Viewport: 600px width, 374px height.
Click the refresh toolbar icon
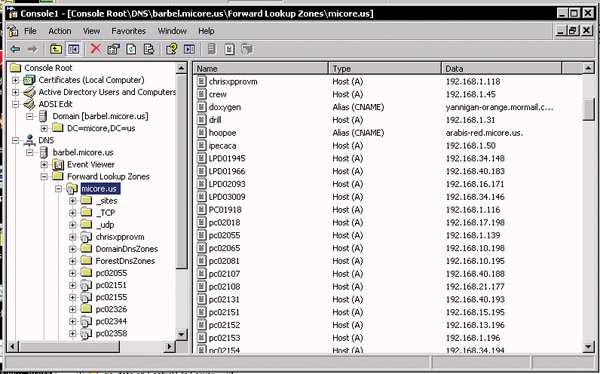click(x=131, y=49)
